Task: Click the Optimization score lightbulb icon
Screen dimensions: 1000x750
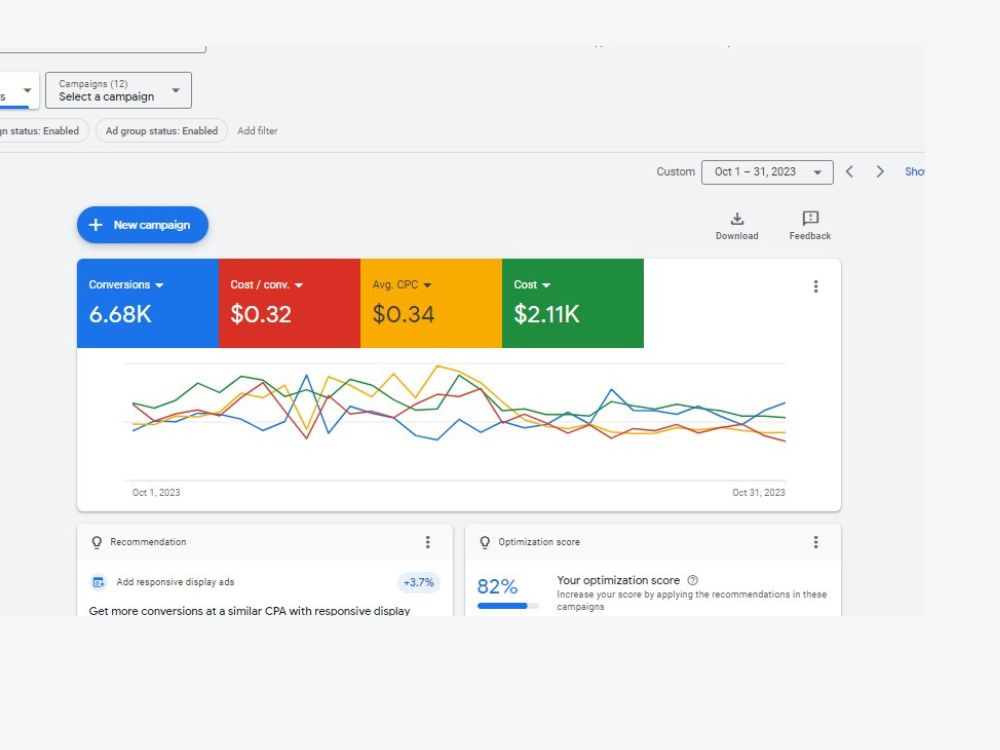Action: 485,542
